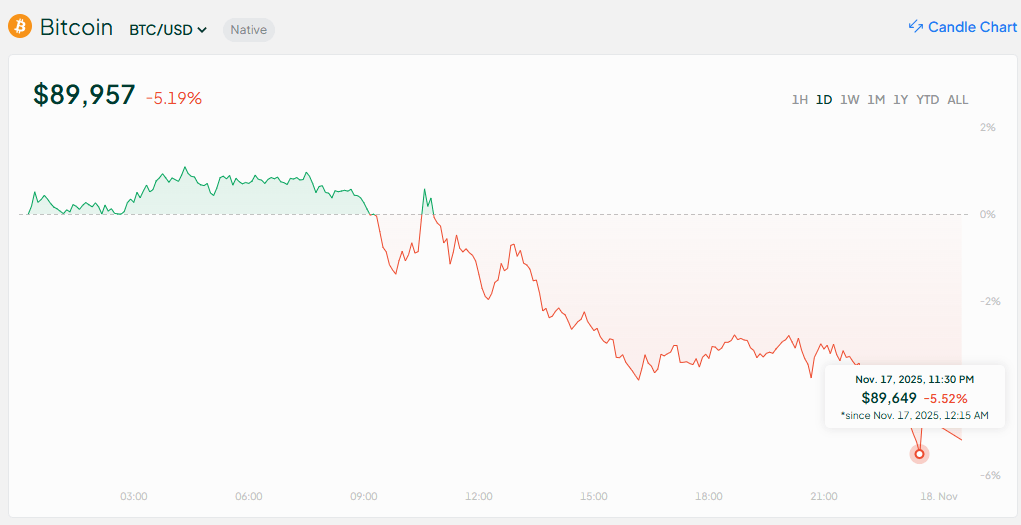The width and height of the screenshot is (1021, 525).
Task: Show ALL time price history
Action: [958, 100]
